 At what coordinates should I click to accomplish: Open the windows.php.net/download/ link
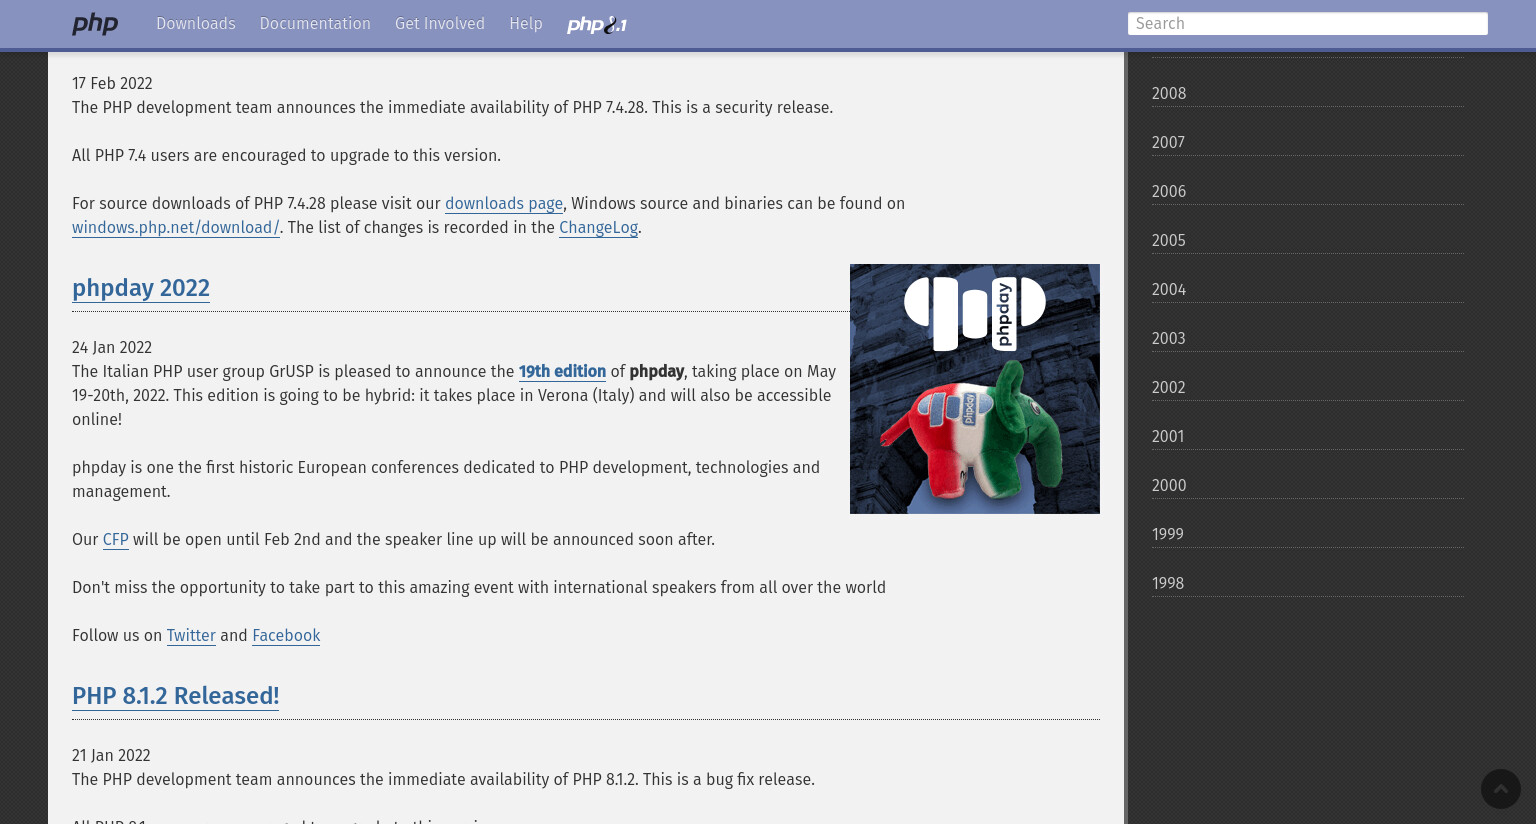pyautogui.click(x=176, y=227)
